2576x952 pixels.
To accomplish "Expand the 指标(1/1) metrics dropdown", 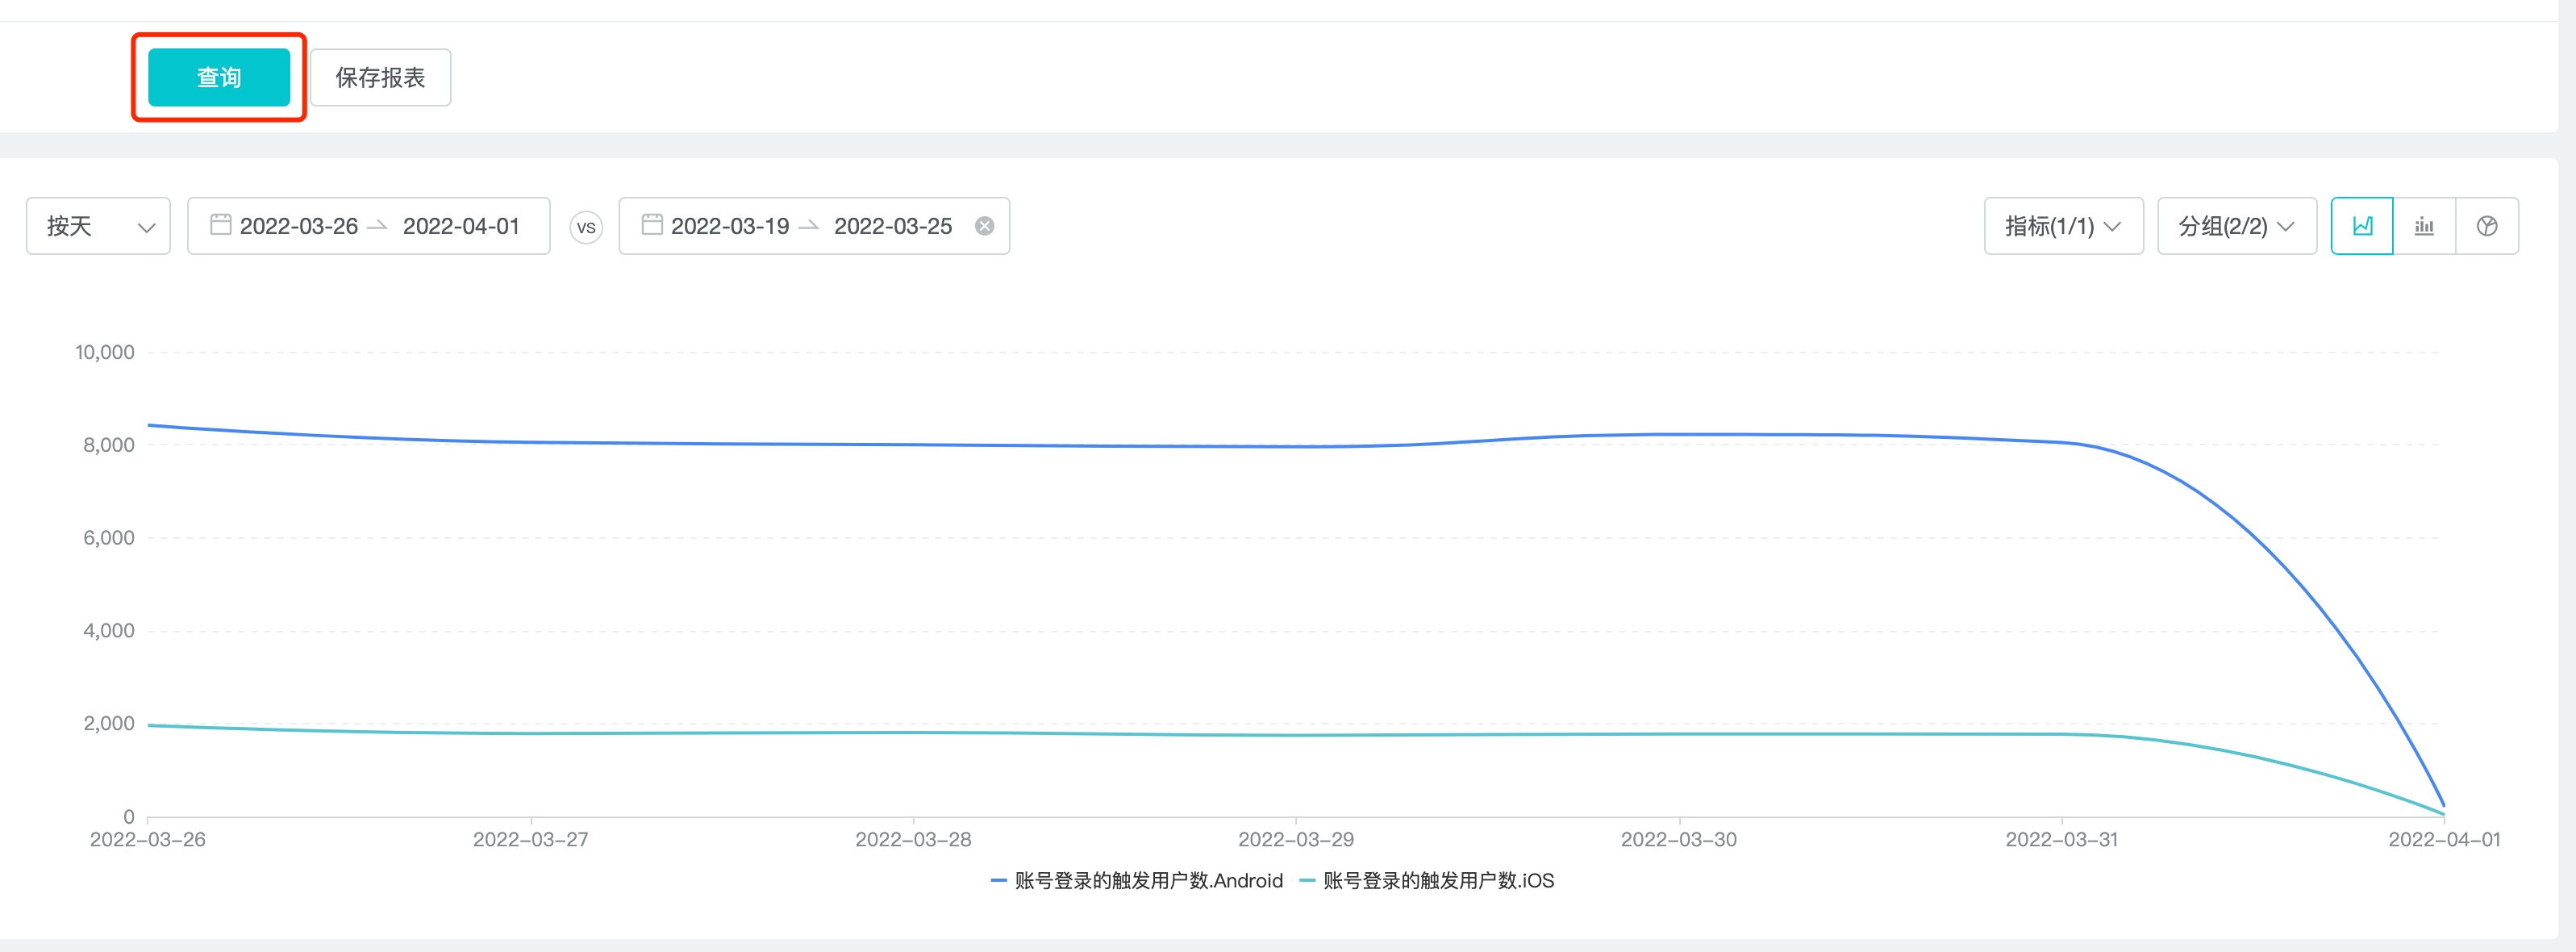I will tap(2062, 226).
